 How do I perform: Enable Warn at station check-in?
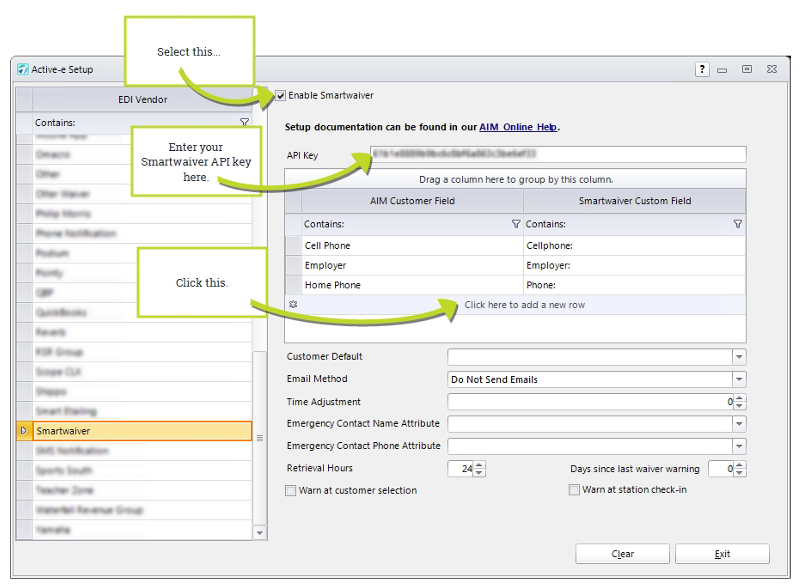574,490
